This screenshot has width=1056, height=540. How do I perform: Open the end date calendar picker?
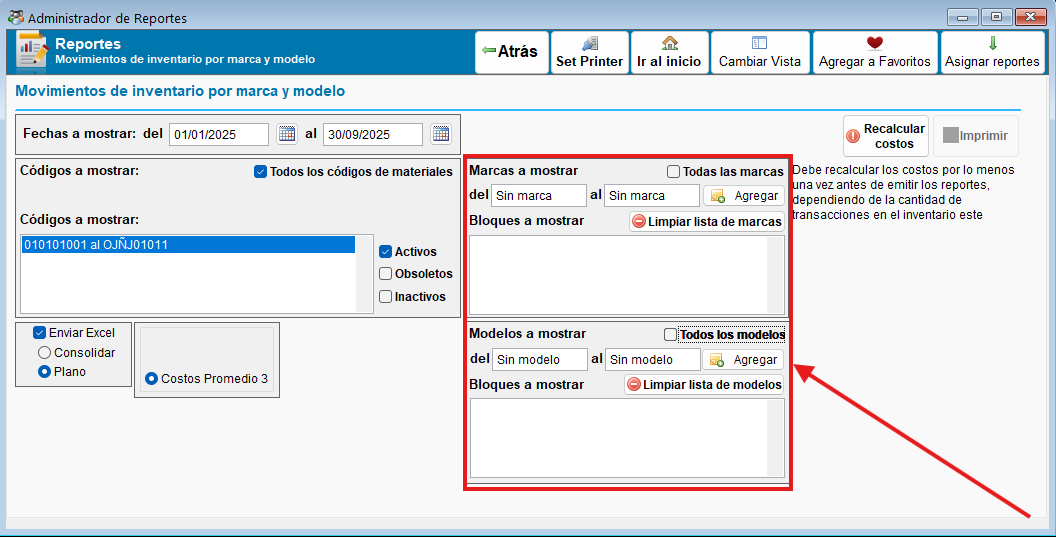(x=441, y=134)
